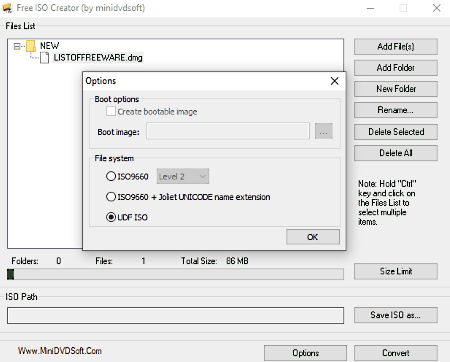Select the UDF ISO radio button

click(x=111, y=217)
